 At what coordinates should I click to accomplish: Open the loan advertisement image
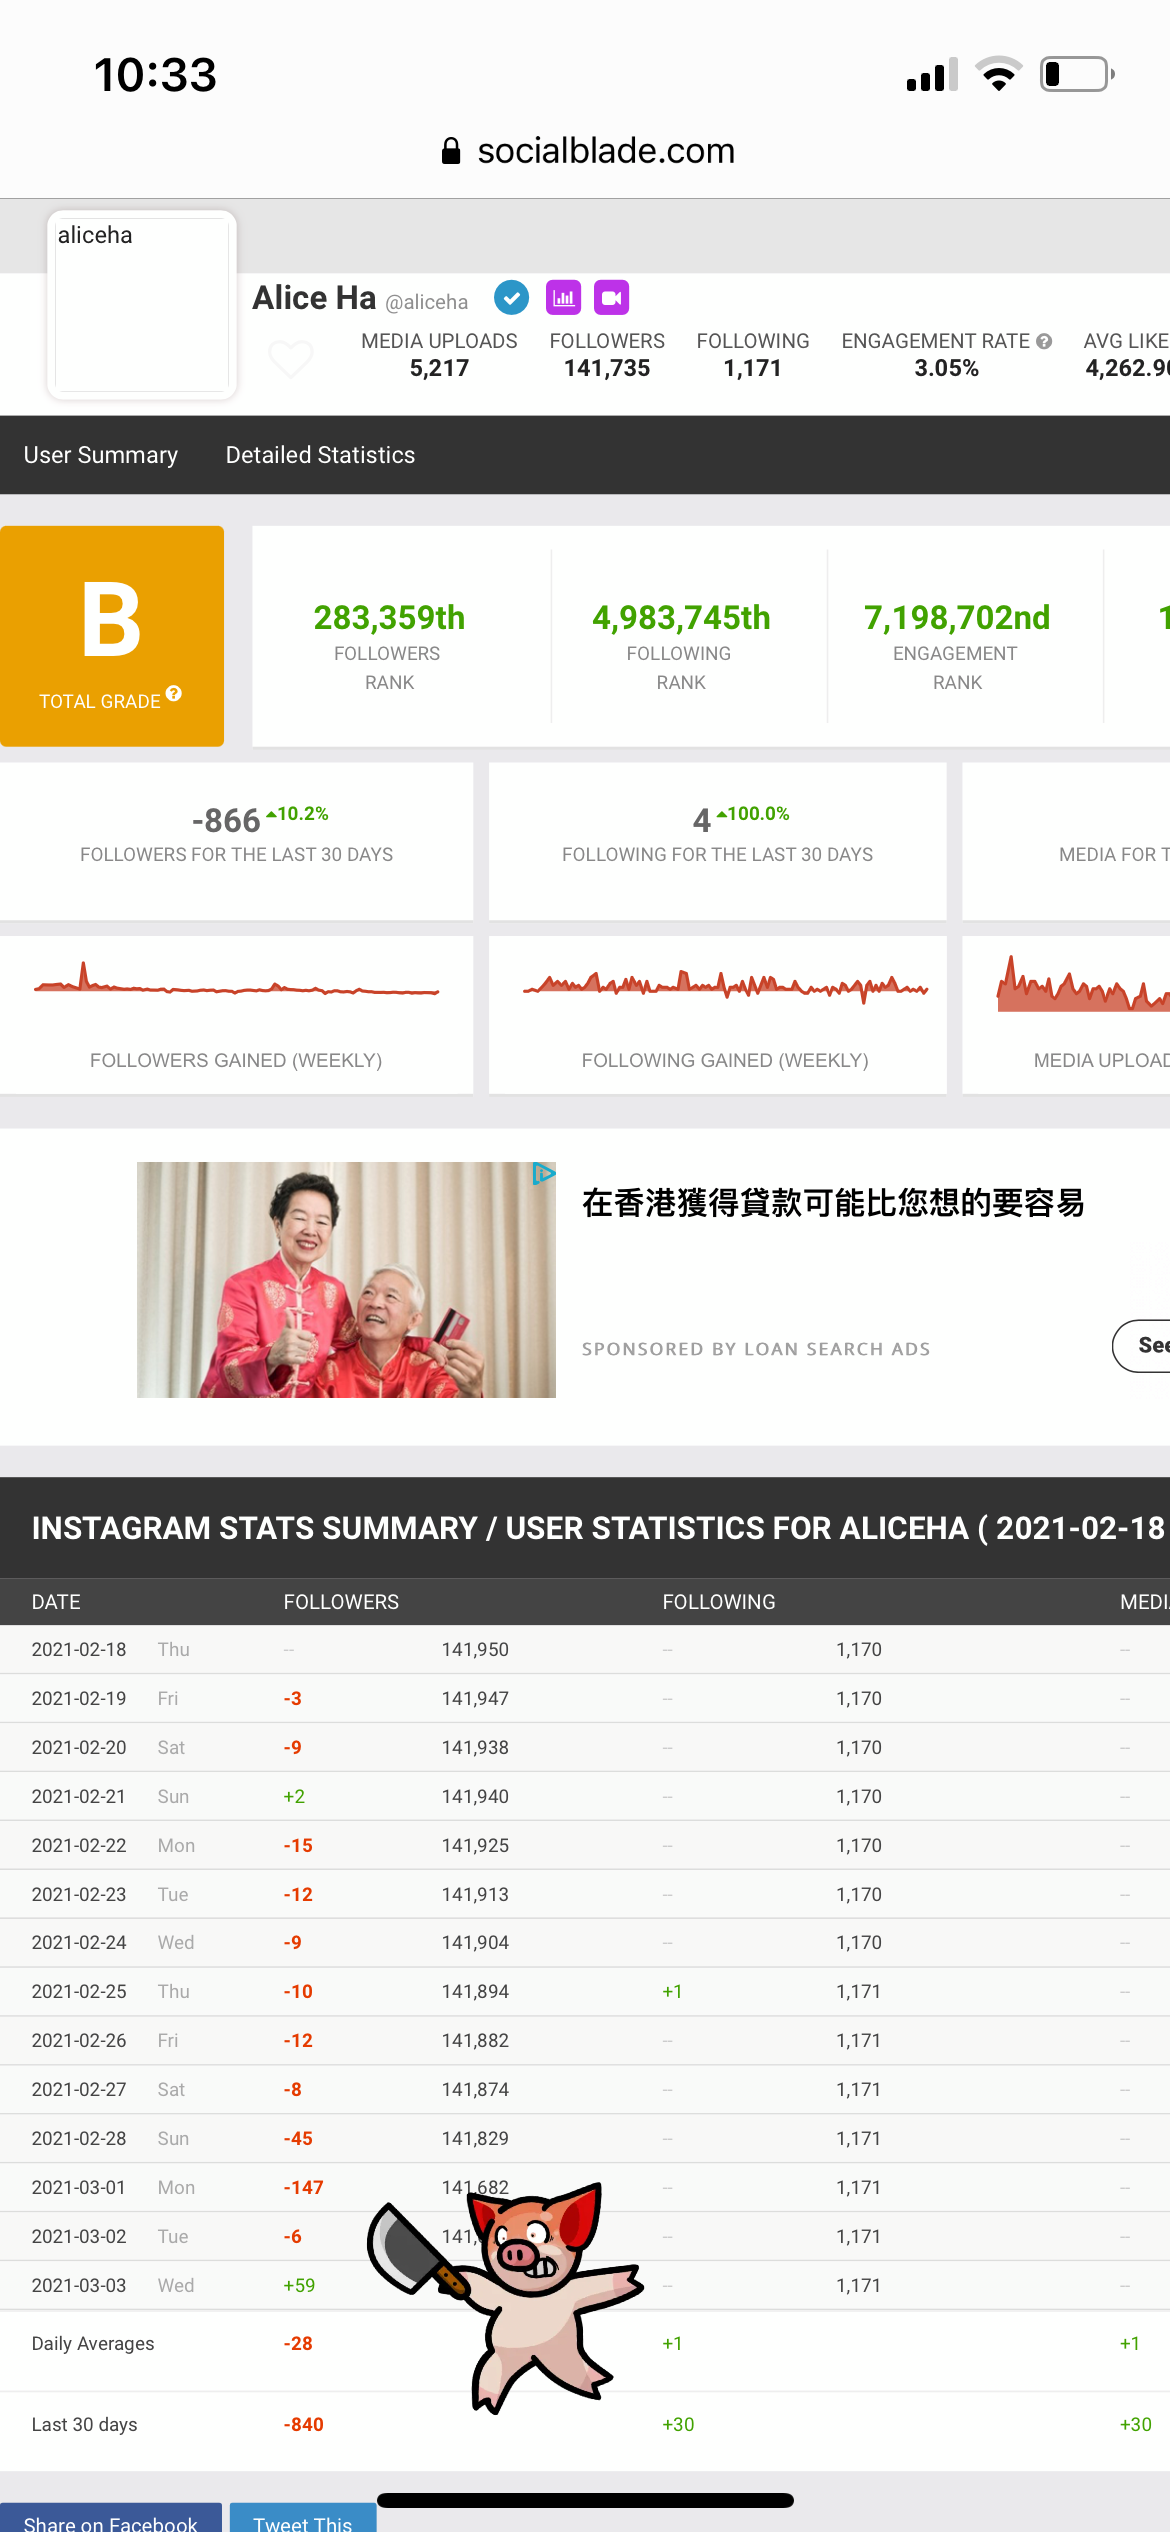click(346, 1280)
